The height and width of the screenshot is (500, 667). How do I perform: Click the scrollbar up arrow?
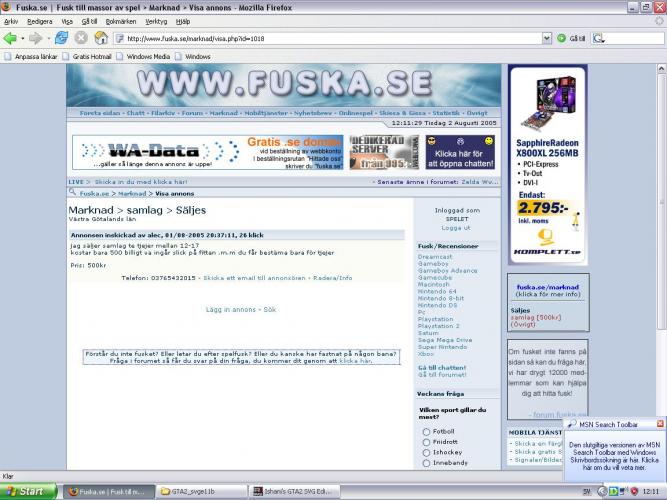tap(661, 69)
